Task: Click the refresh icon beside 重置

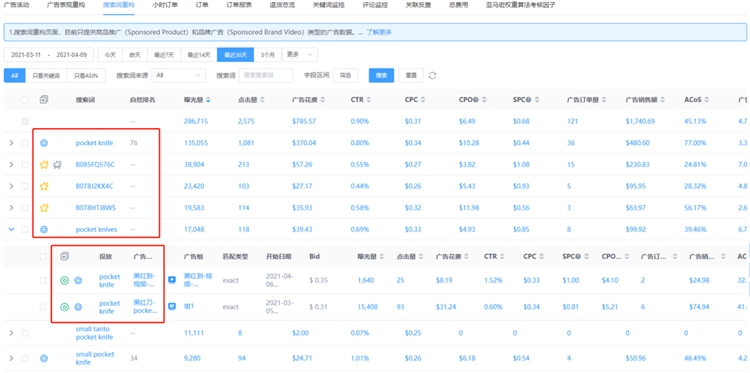Action: (432, 76)
